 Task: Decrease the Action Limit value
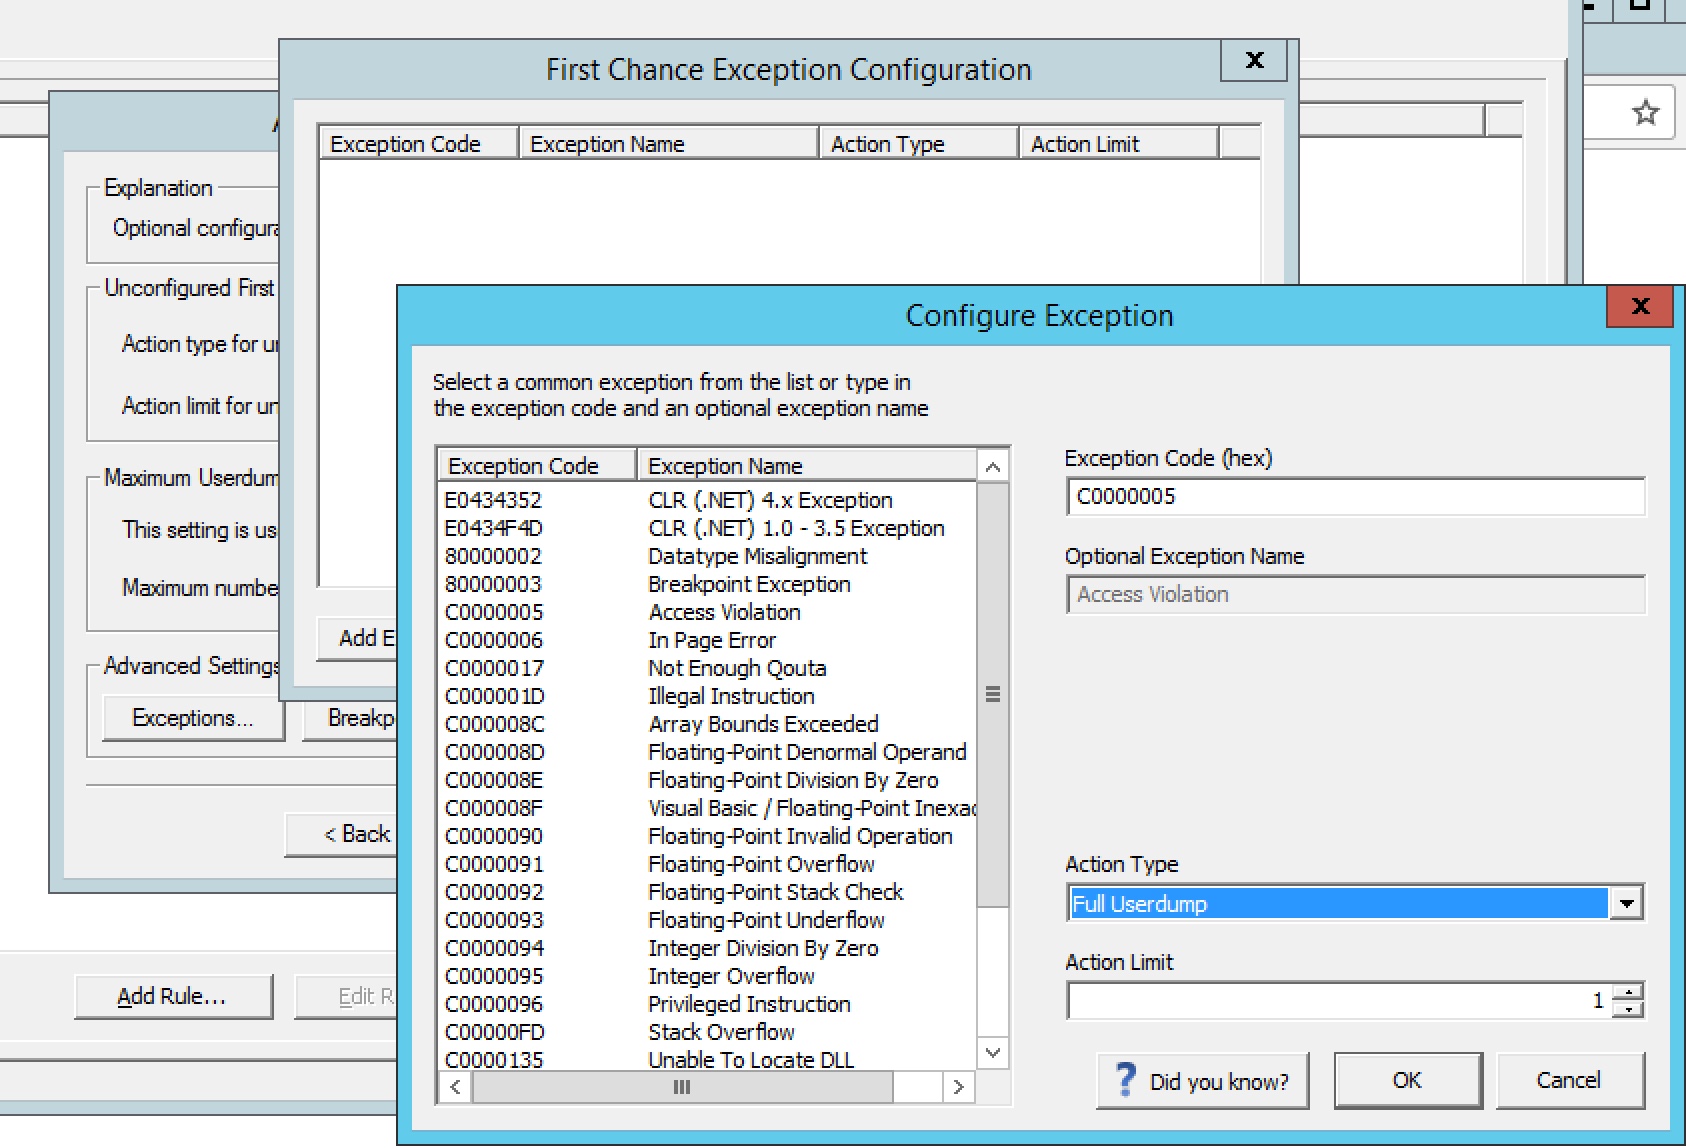(1630, 1009)
